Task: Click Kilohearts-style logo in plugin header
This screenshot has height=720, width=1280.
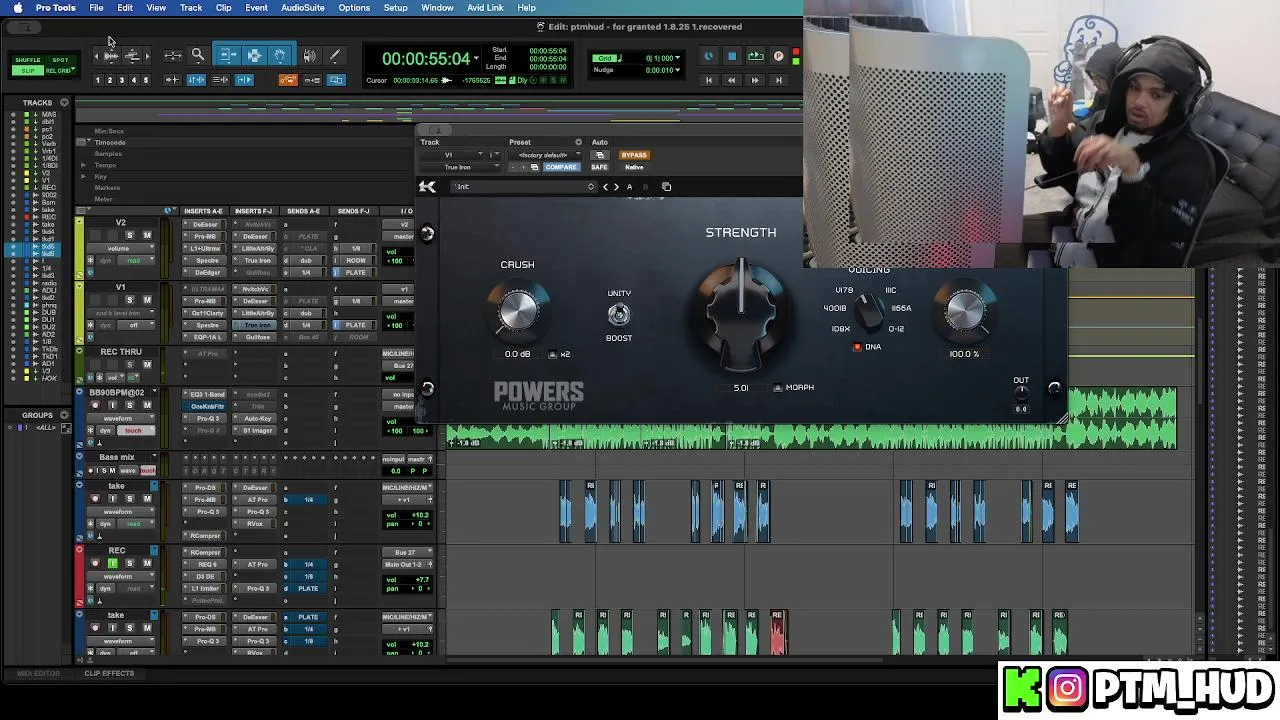Action: pyautogui.click(x=427, y=186)
